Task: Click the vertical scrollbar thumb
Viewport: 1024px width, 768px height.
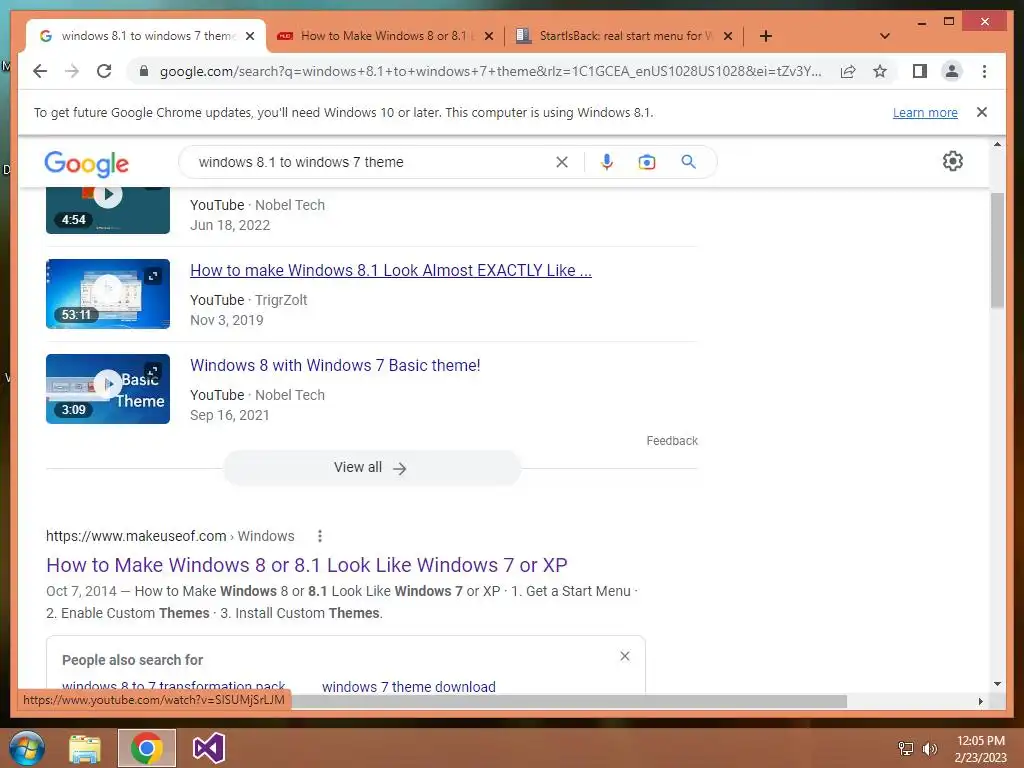Action: [997, 250]
